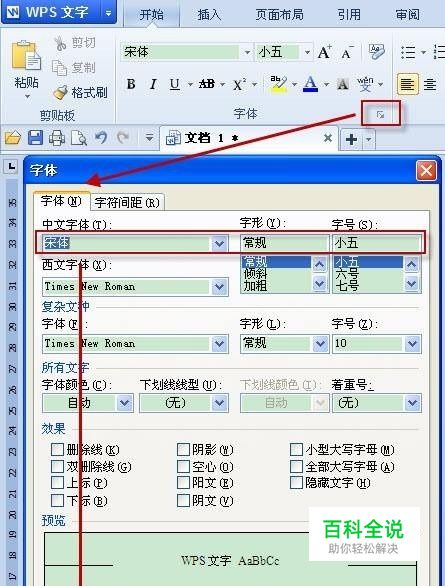Open the 复杂文种 字体 dropdown
Image resolution: width=445 pixels, height=586 pixels.
point(219,344)
